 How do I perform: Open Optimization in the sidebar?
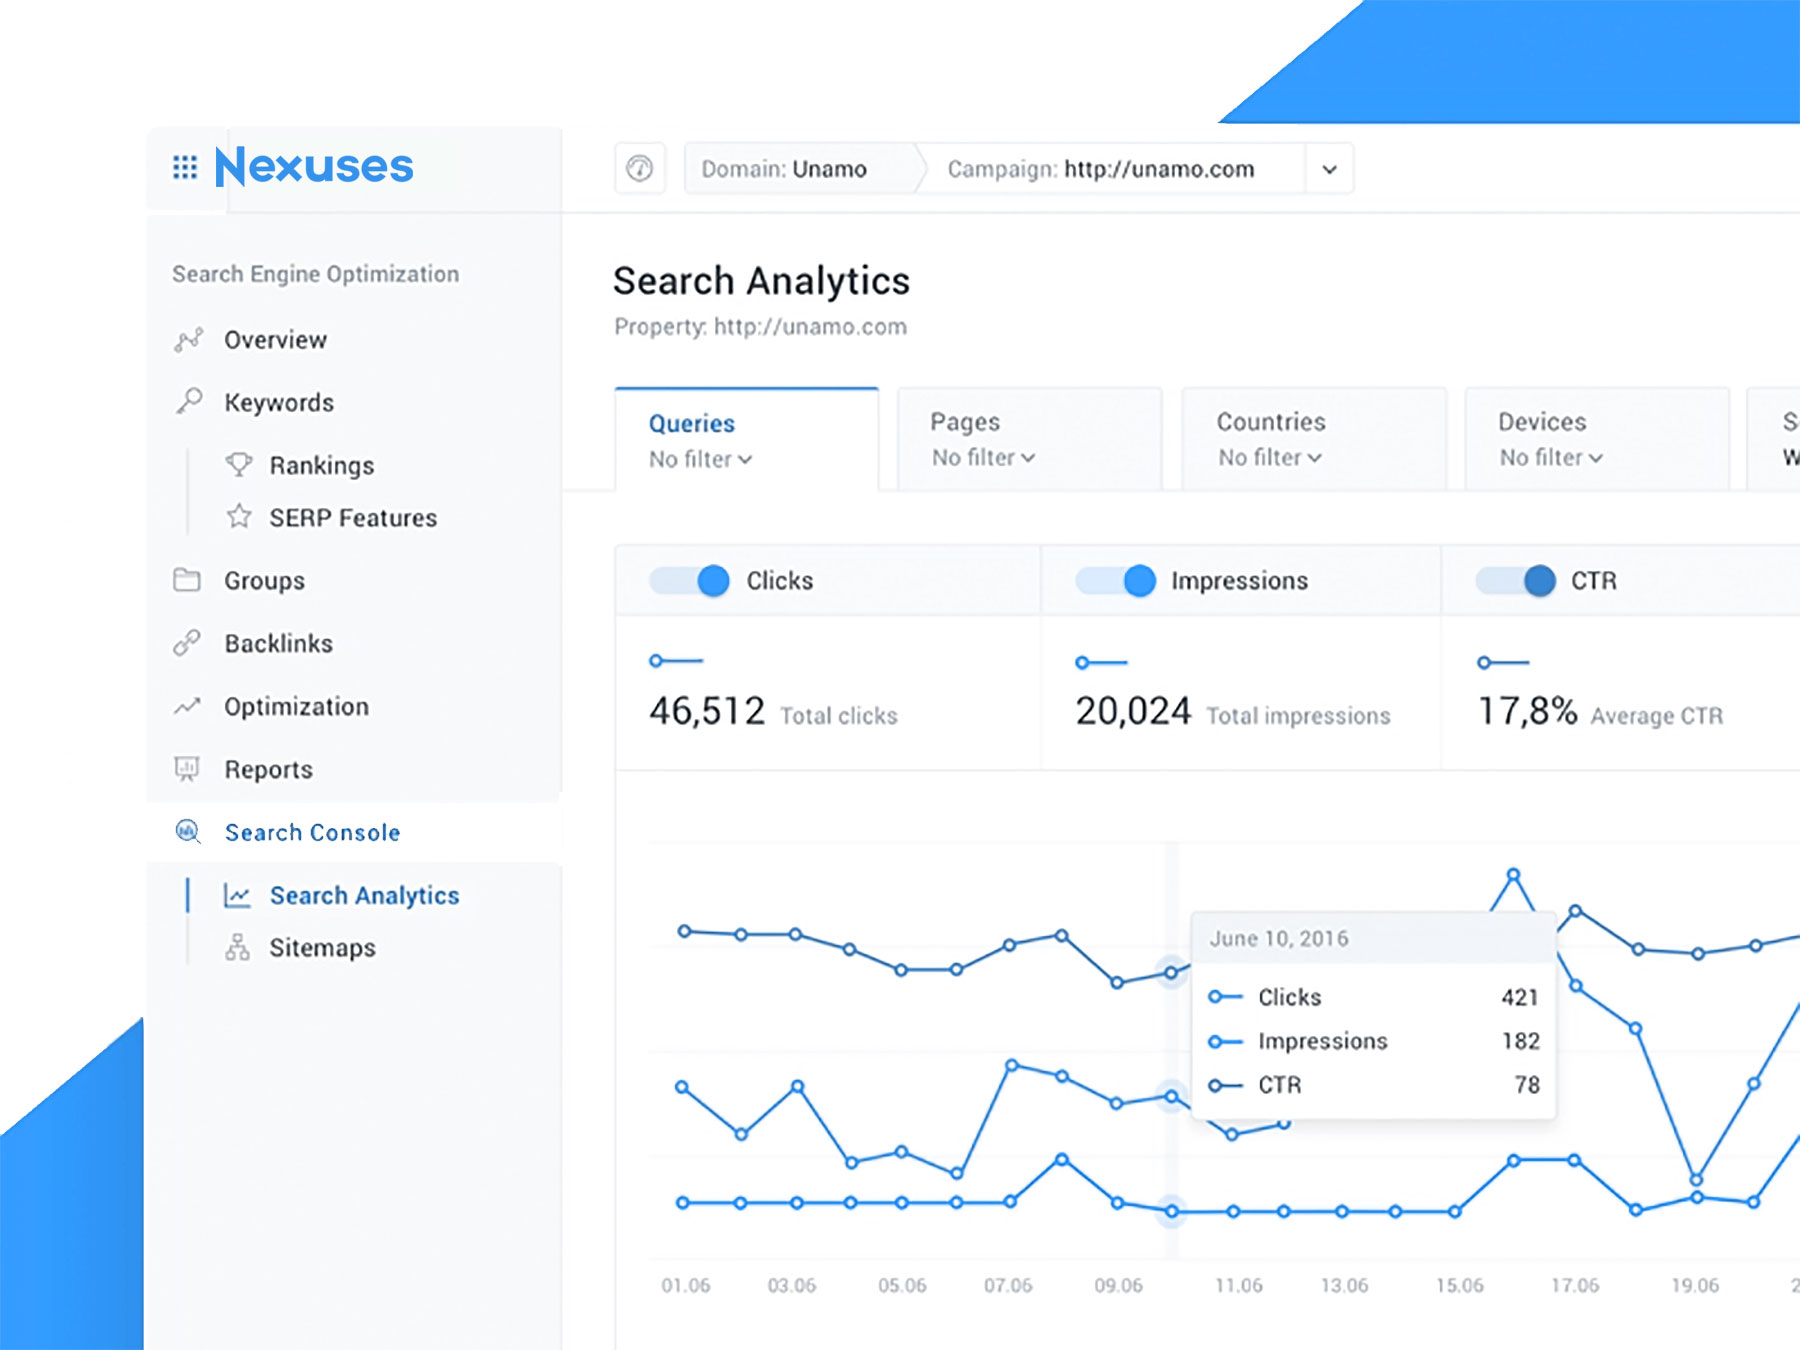297,707
